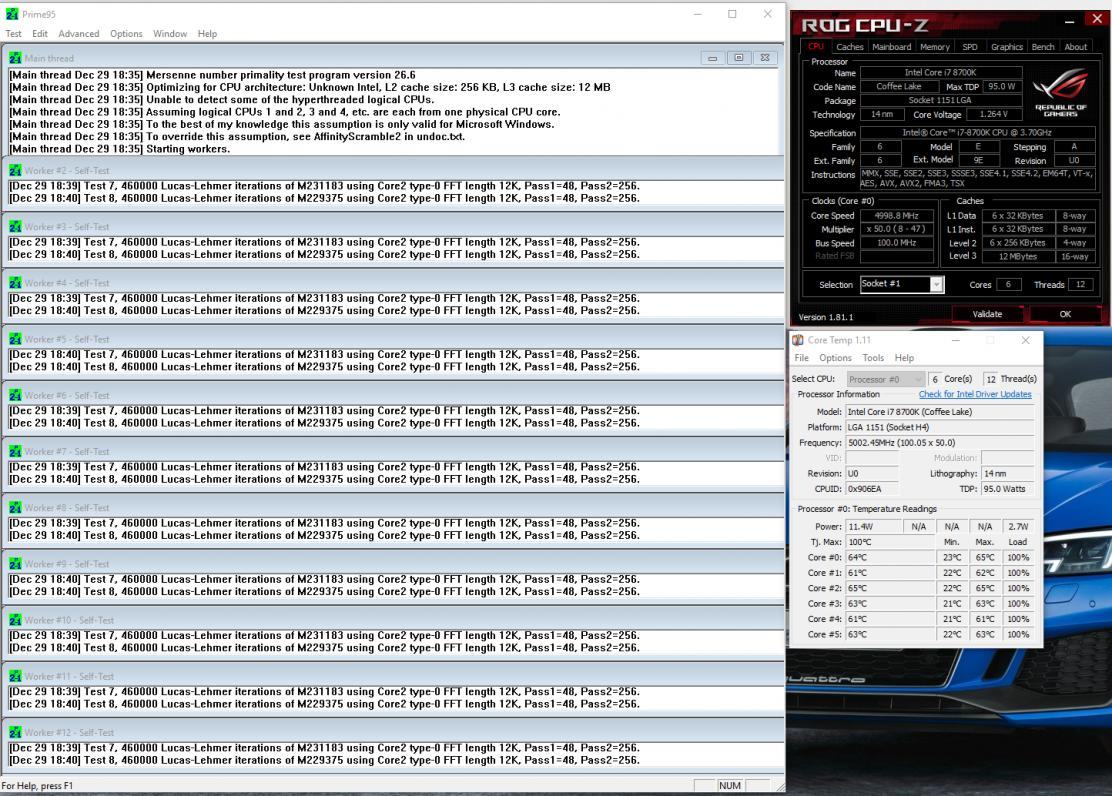Image resolution: width=1112 pixels, height=796 pixels.
Task: Minimize the ROG CPU-Z window
Action: click(x=1069, y=21)
